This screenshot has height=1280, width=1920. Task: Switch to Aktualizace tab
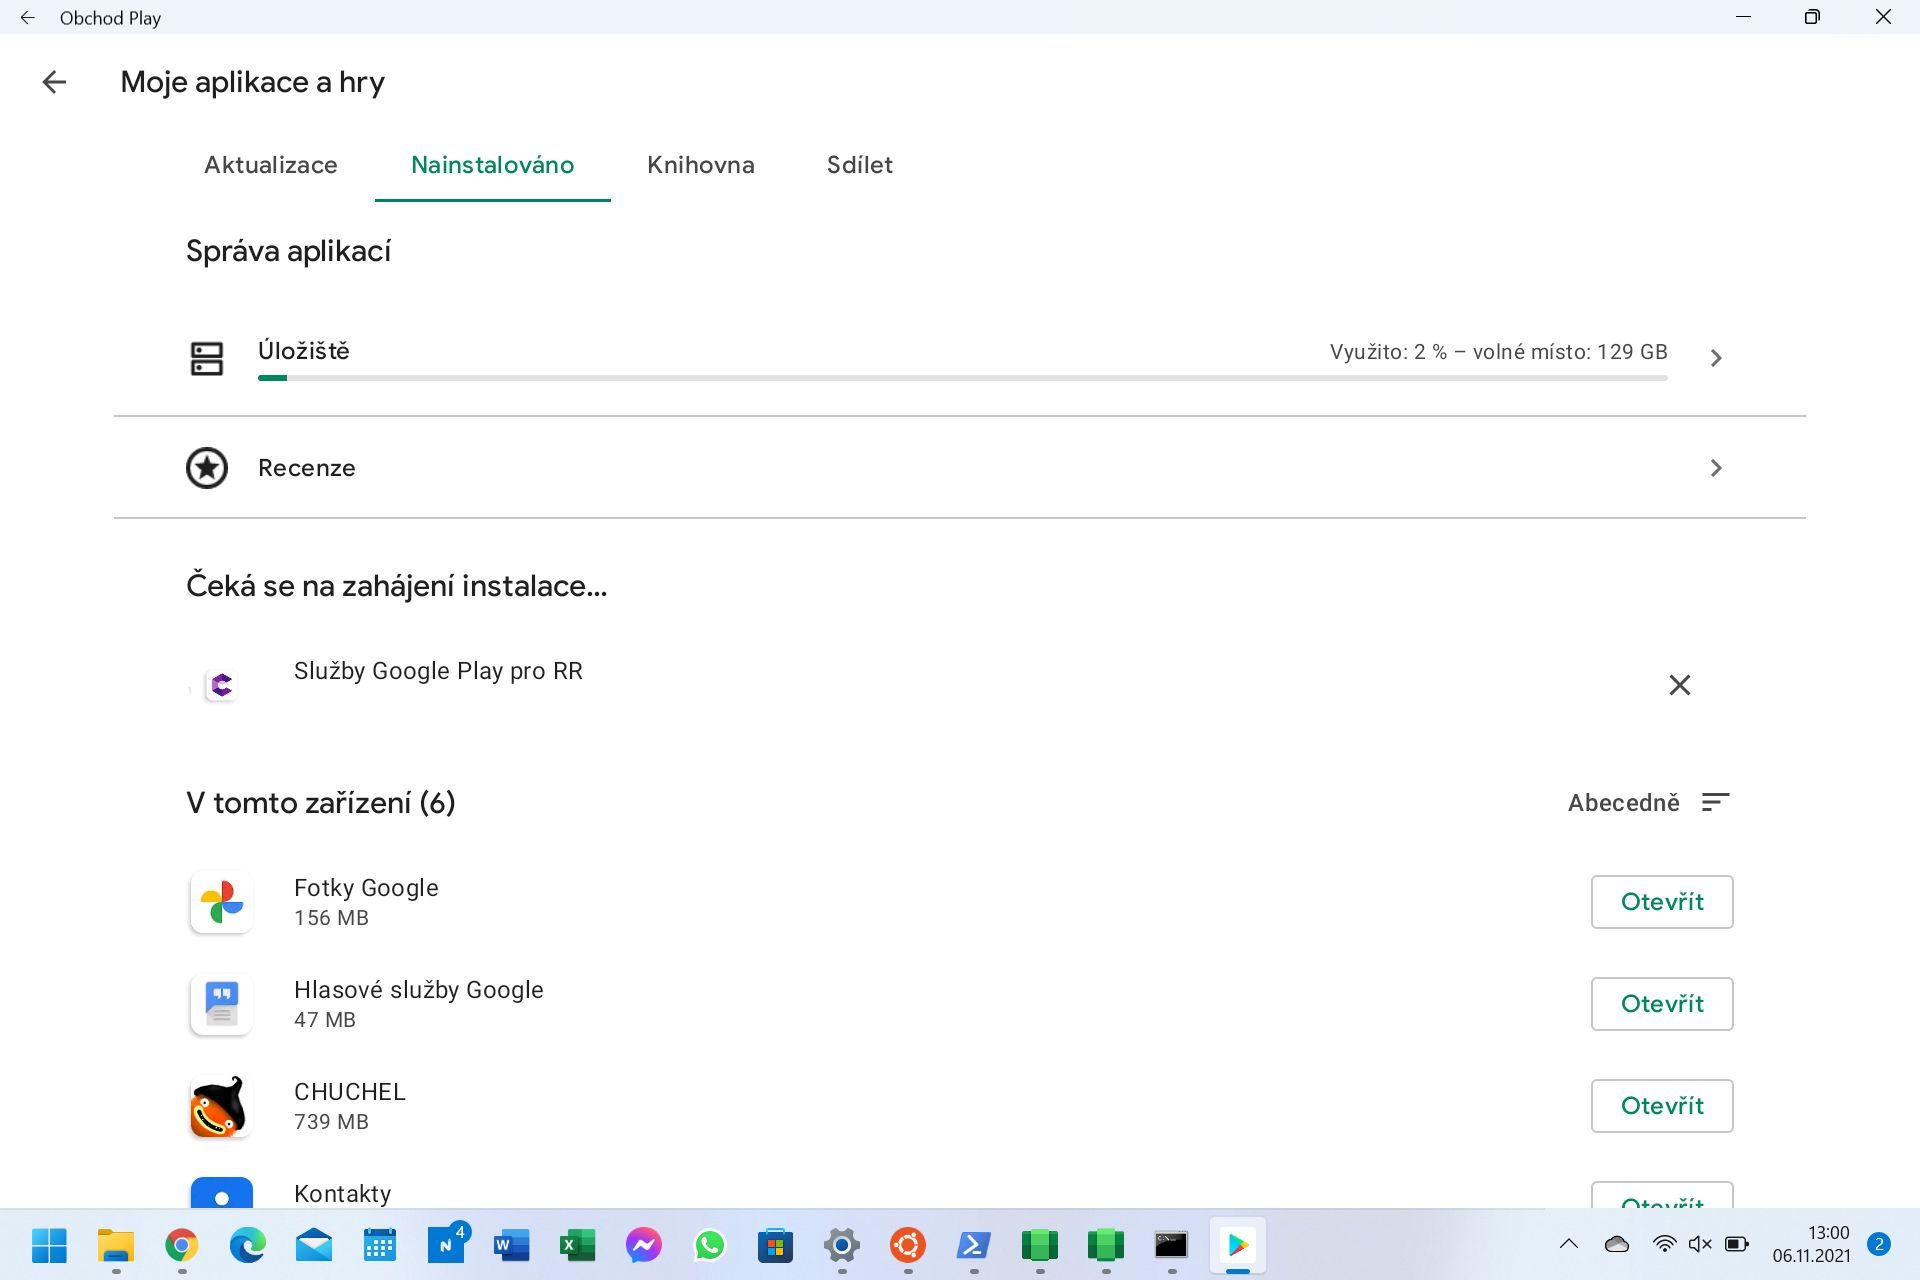[271, 165]
